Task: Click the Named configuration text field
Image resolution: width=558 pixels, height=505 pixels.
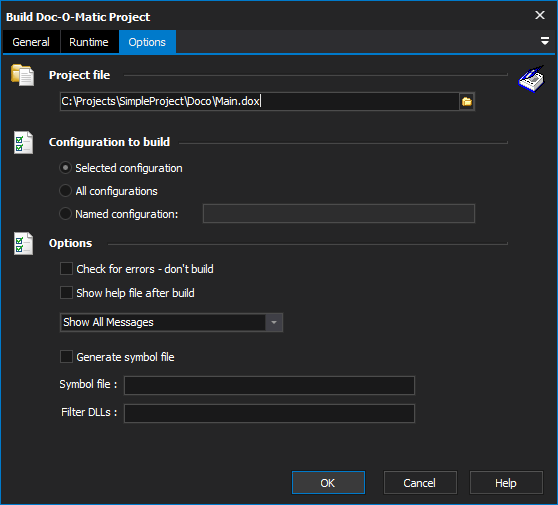Action: point(339,214)
